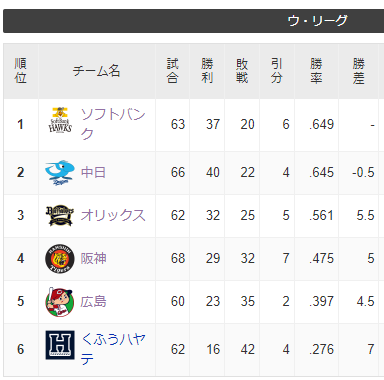Open the 阪神 team link
384x380 pixels.
(93, 258)
